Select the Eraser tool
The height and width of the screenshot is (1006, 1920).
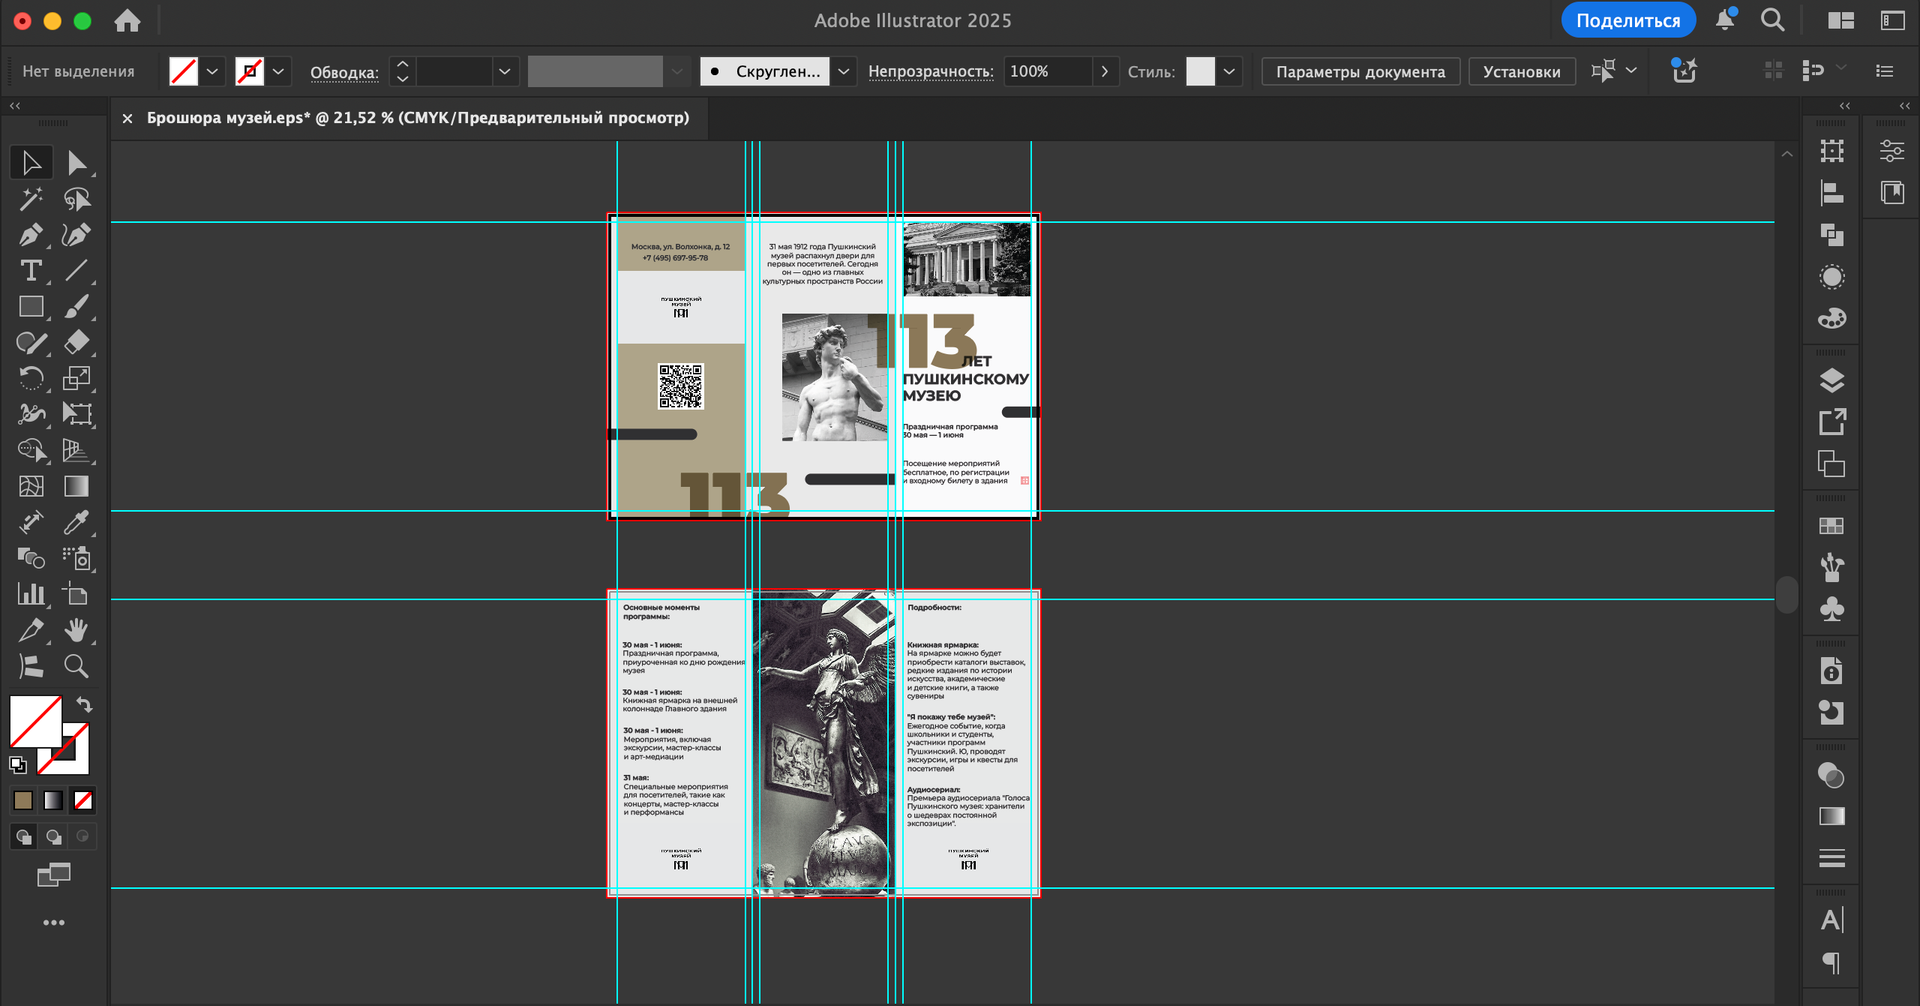coord(77,343)
